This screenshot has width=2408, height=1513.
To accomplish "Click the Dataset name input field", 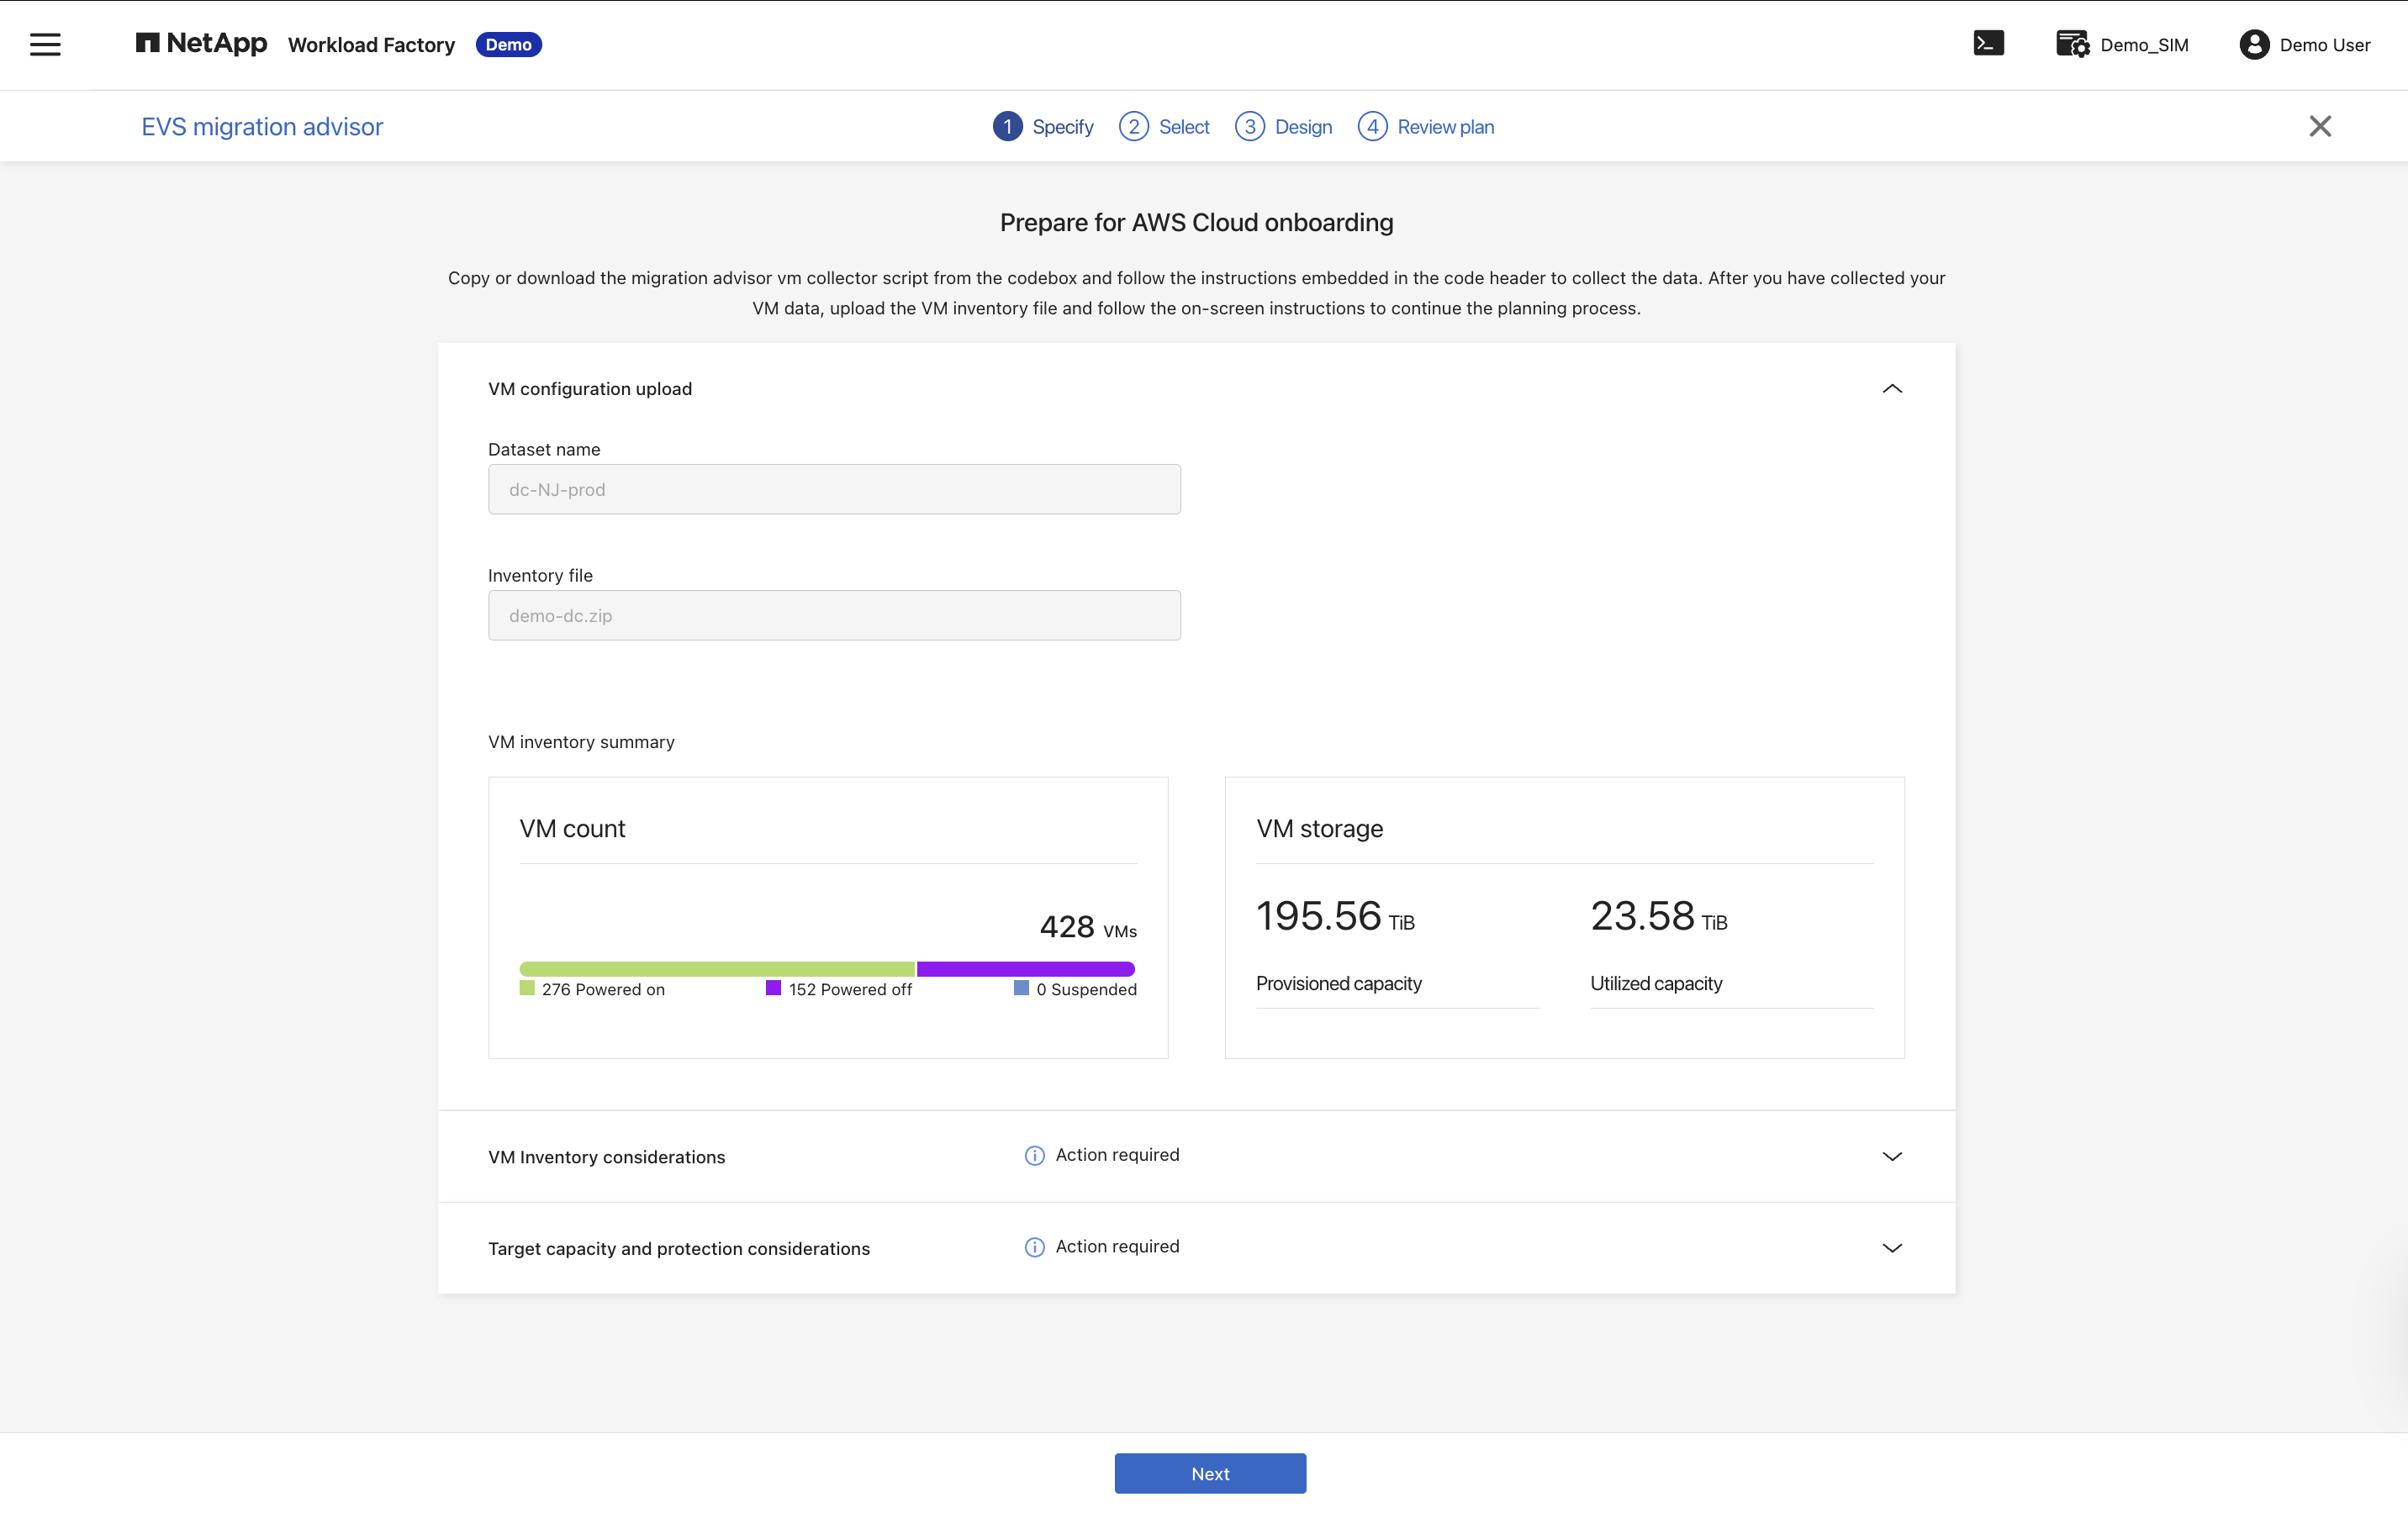I will (834, 489).
